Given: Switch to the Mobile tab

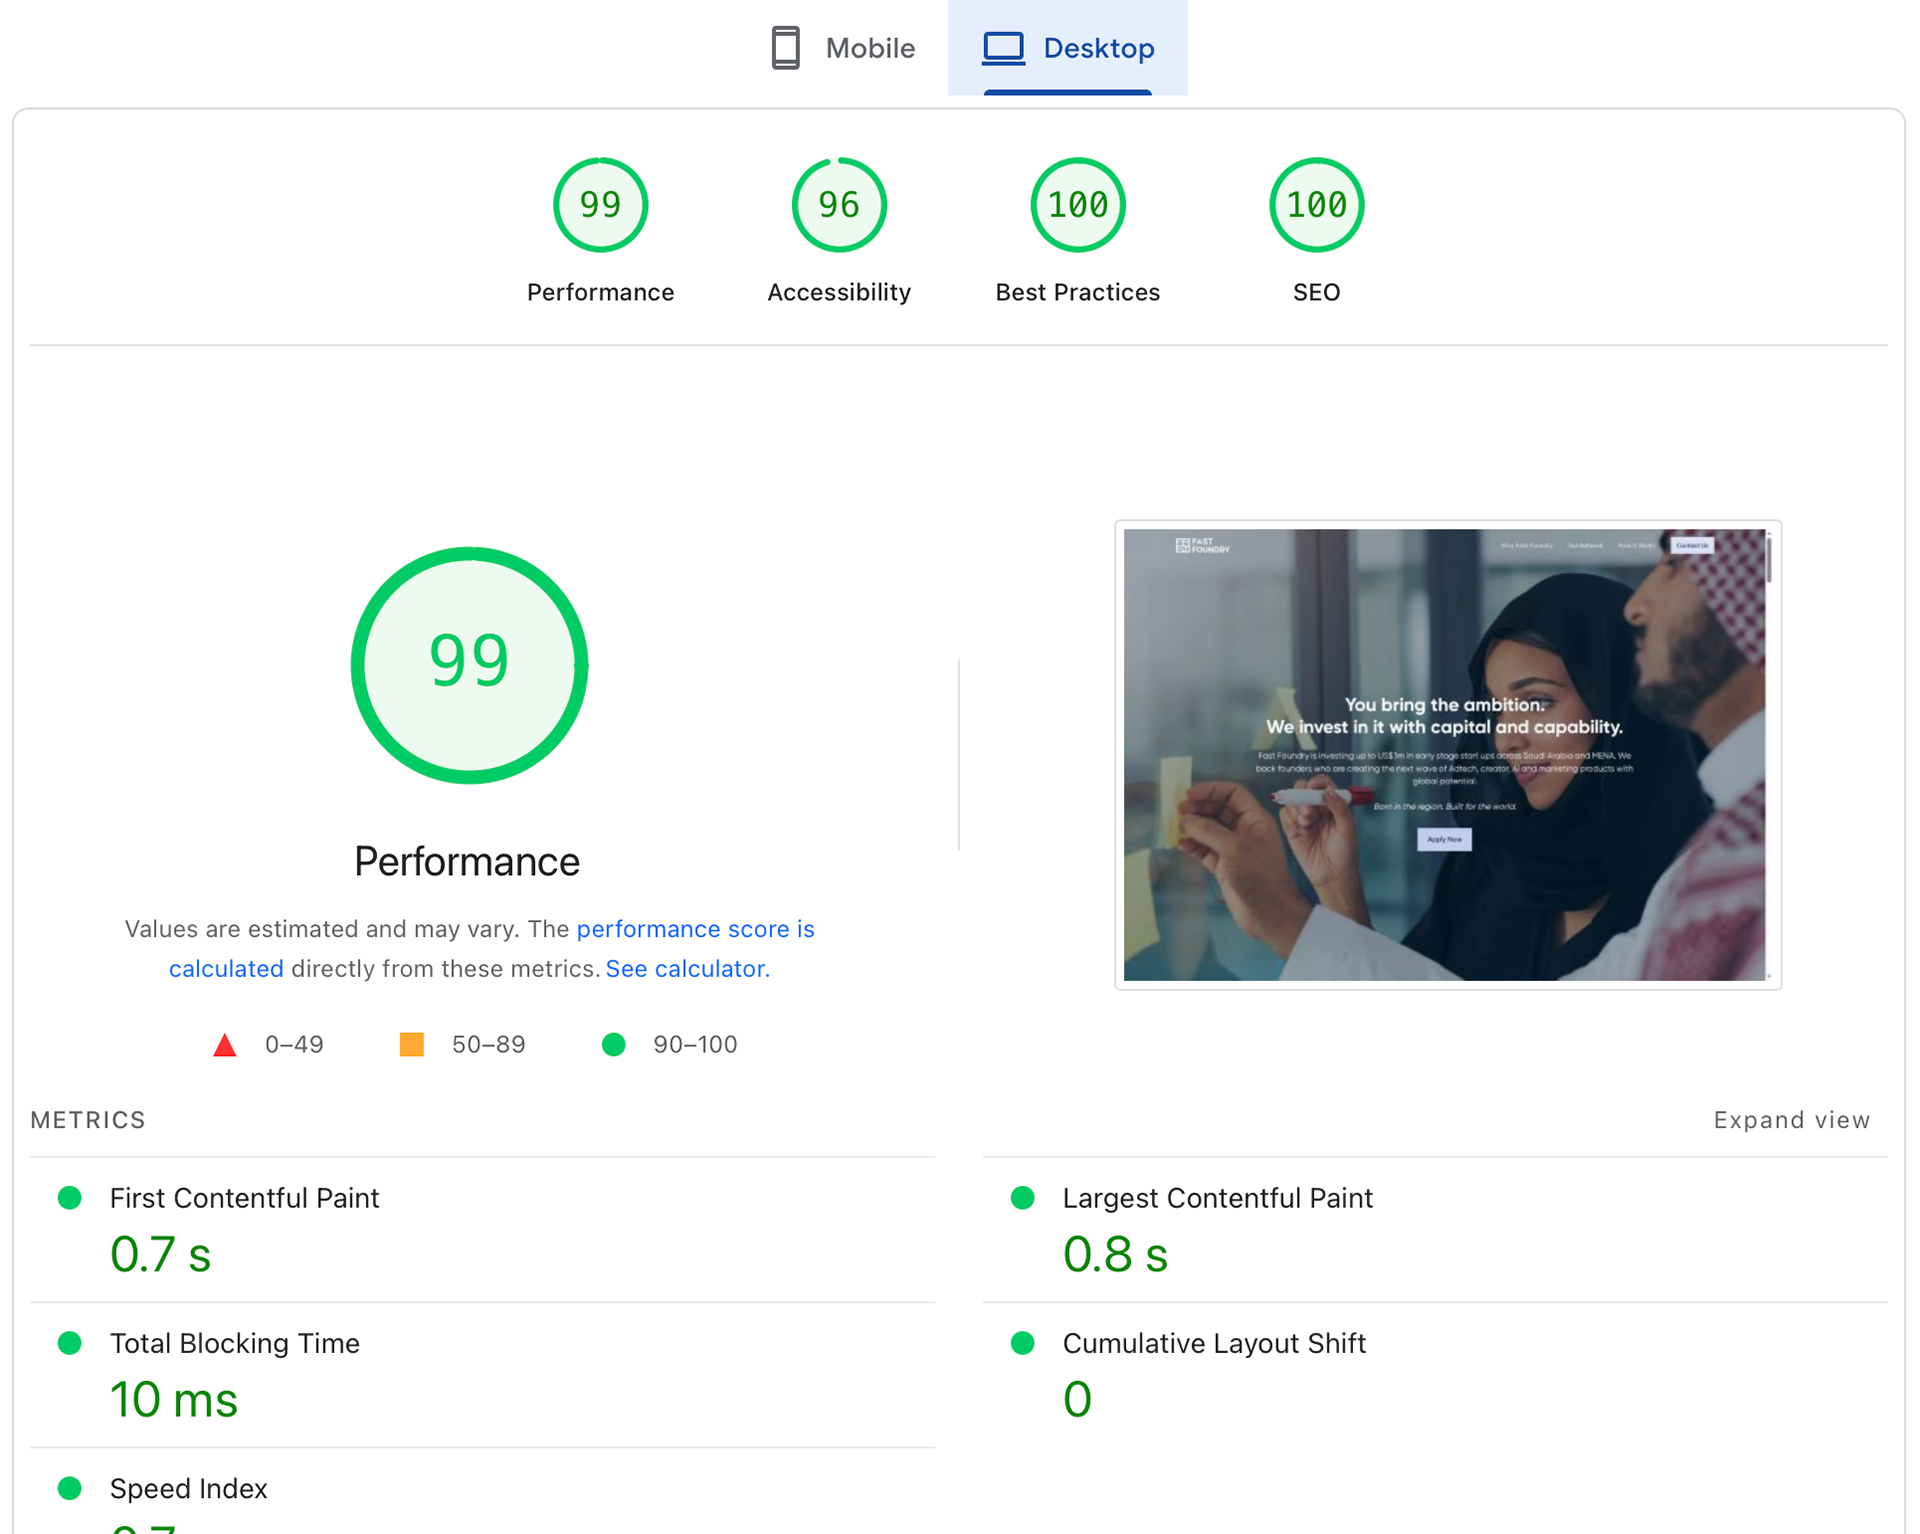Looking at the screenshot, I should [868, 48].
